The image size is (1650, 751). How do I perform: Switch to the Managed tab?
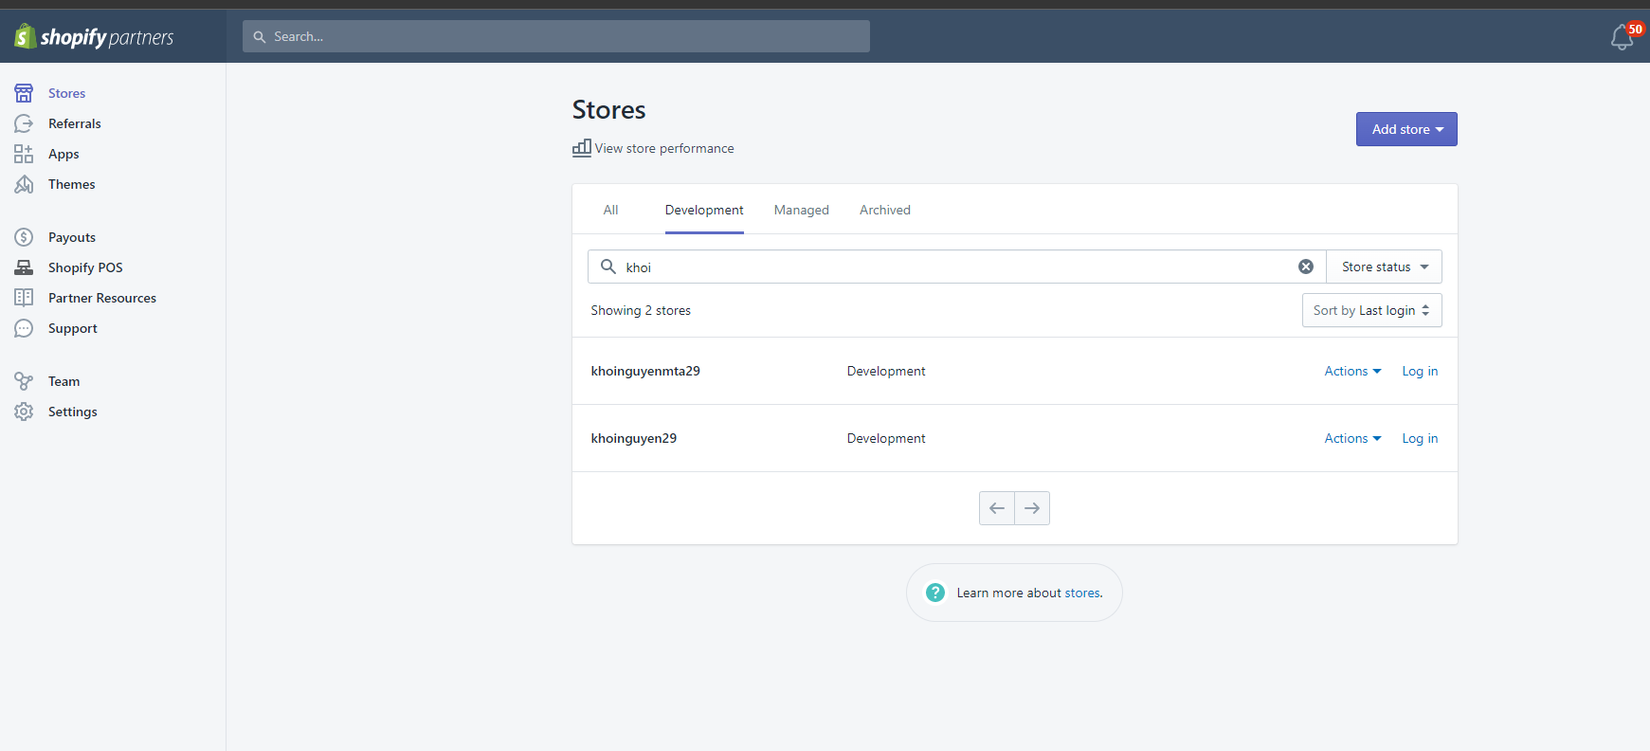[x=801, y=210]
